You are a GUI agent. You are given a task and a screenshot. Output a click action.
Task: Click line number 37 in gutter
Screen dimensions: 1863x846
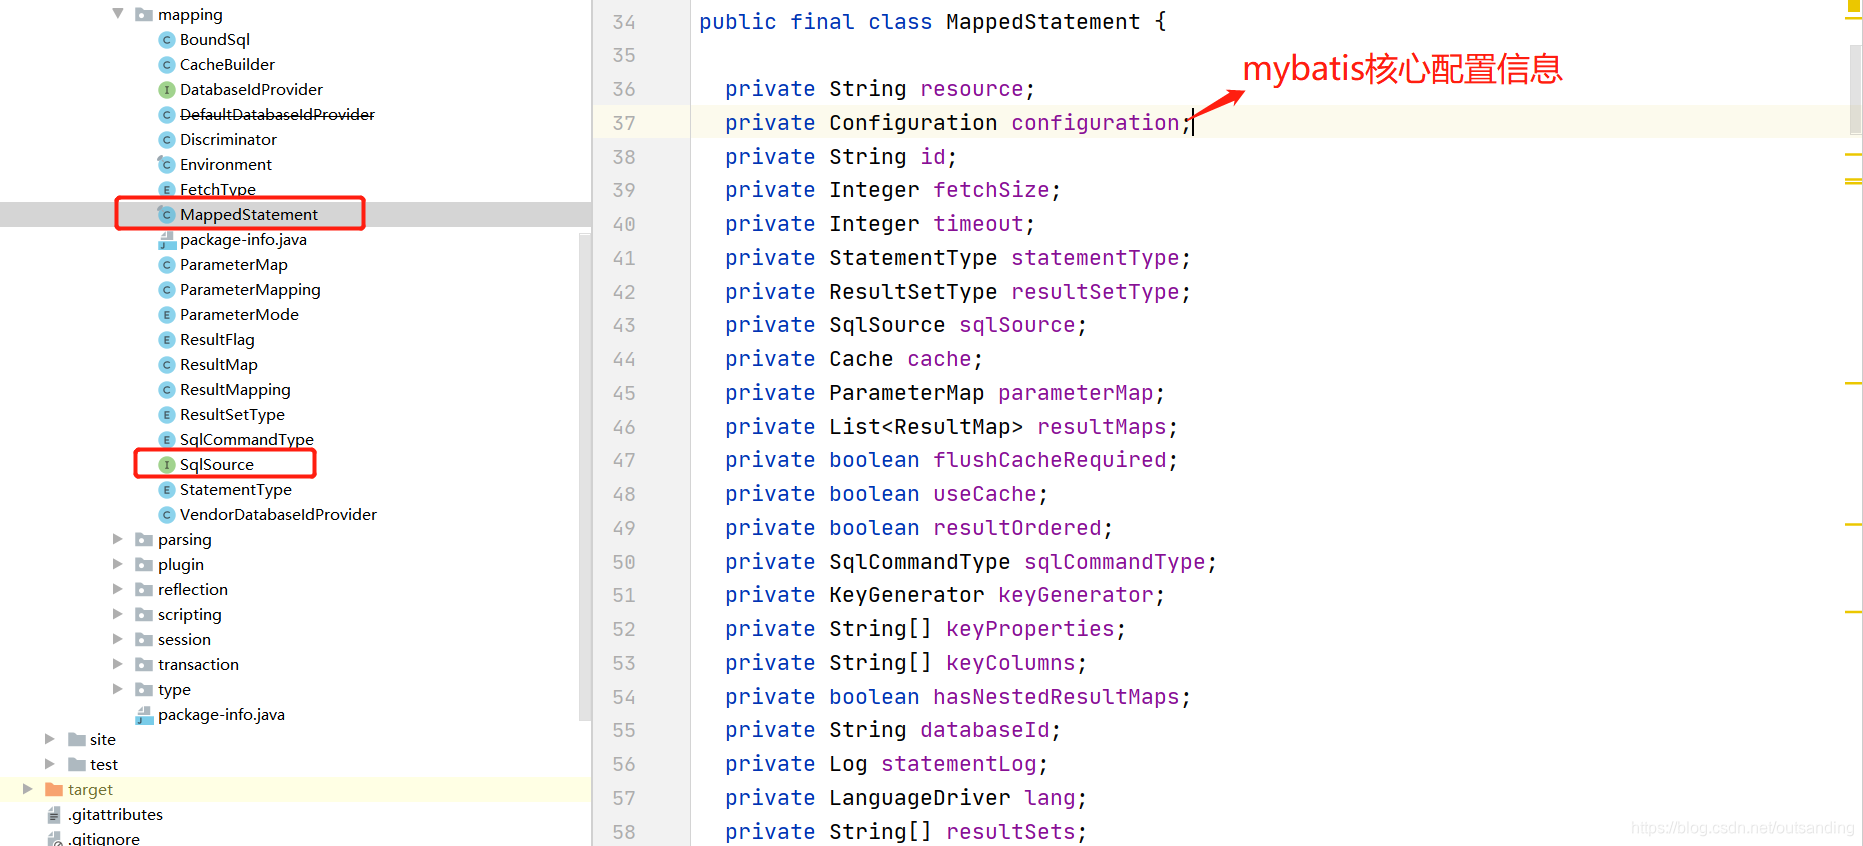pos(624,123)
